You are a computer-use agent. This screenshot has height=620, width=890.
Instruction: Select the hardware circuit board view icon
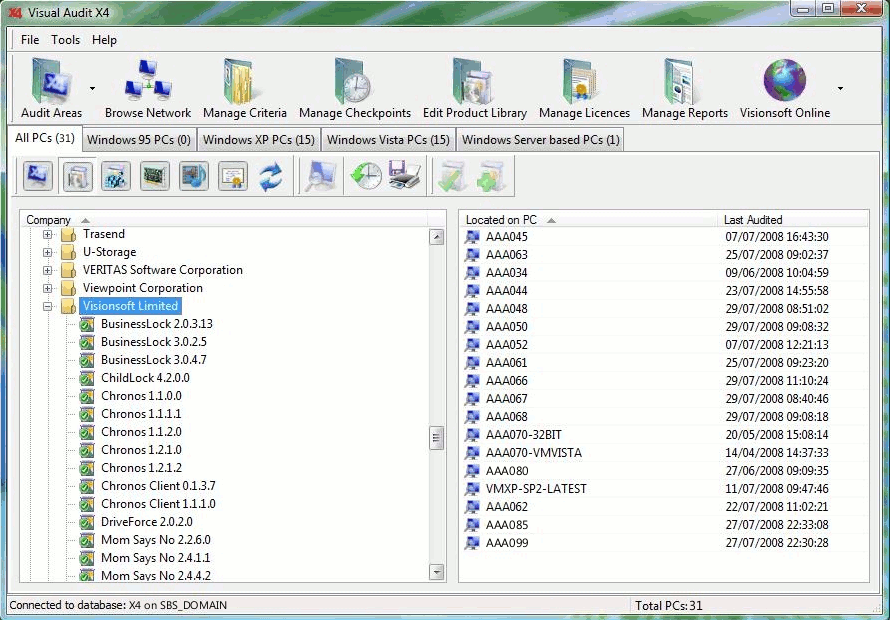click(154, 176)
